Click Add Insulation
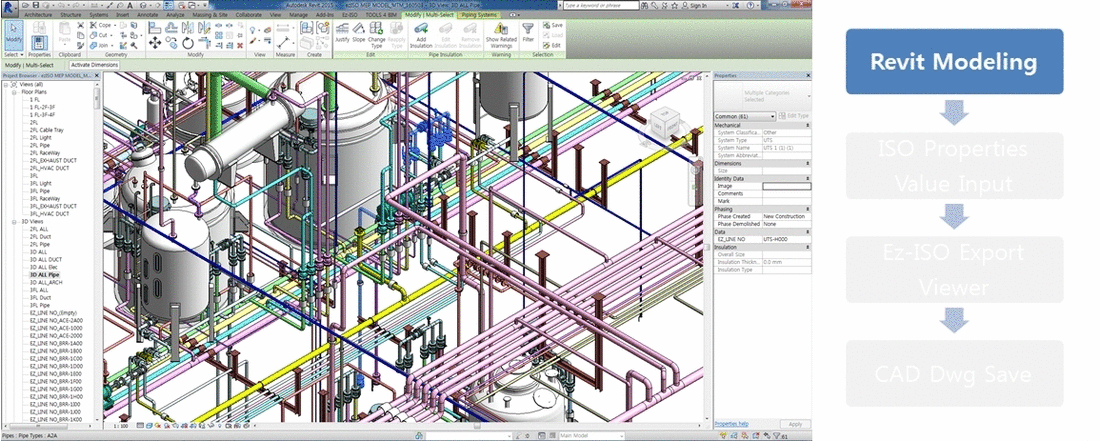This screenshot has width=1100, height=441. tap(421, 35)
